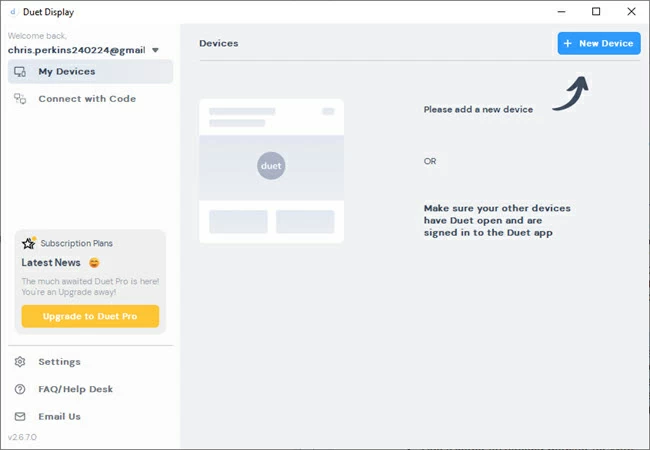Click the 'Please add a new device' text
Image resolution: width=650 pixels, height=450 pixels.
(478, 109)
